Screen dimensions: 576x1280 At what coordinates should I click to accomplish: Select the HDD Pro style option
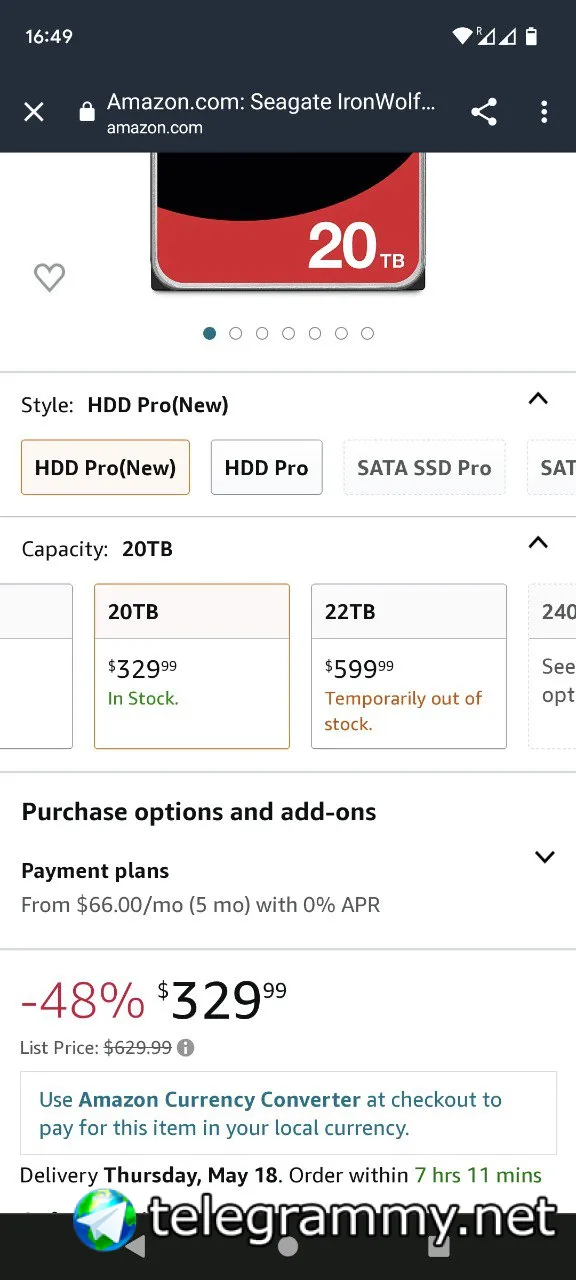tap(266, 467)
